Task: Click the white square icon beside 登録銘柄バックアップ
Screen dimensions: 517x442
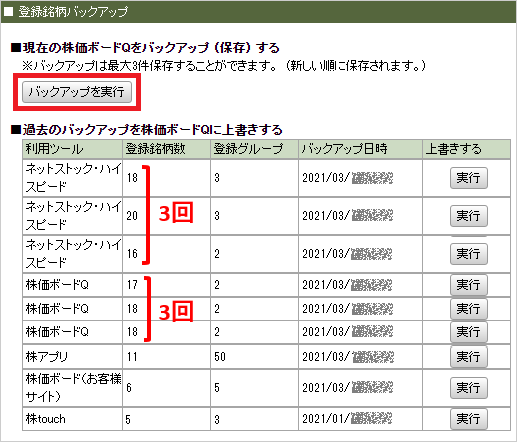Action: point(8,12)
